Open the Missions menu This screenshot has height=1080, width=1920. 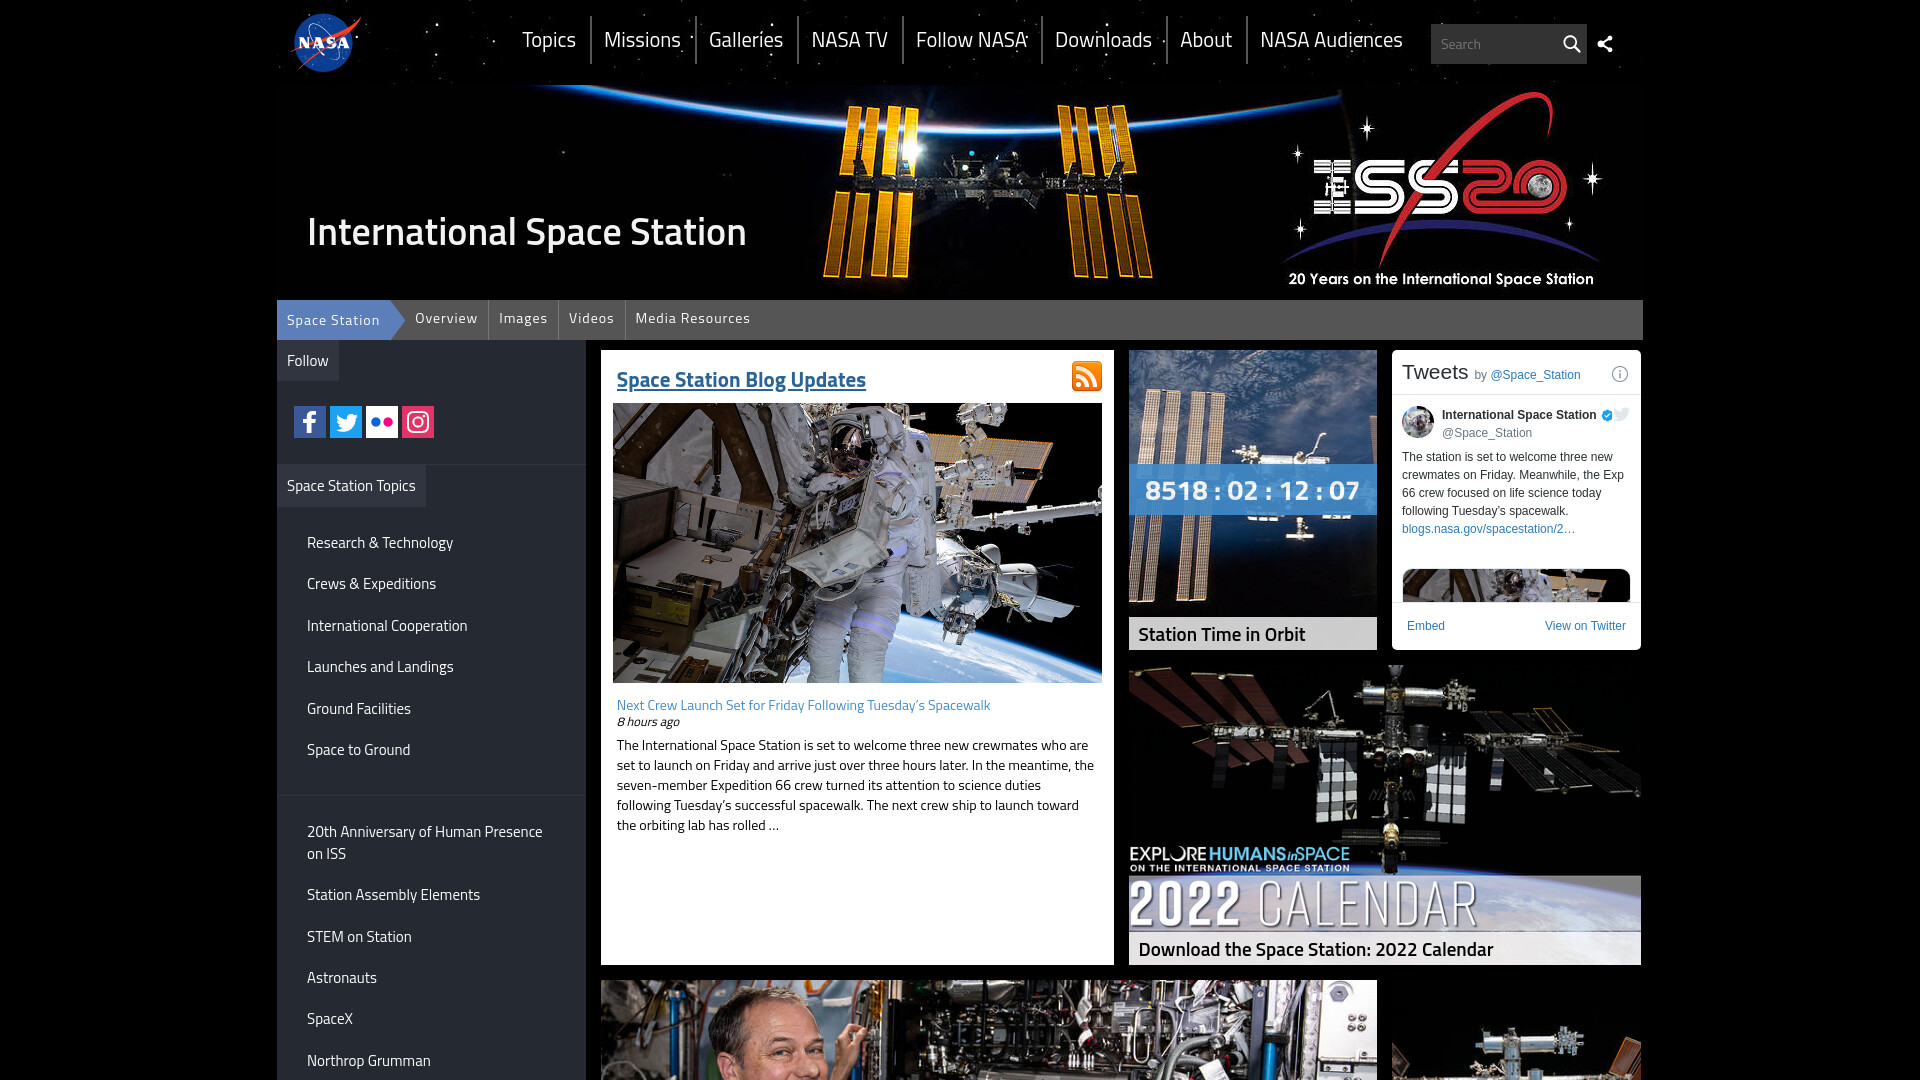coord(642,40)
